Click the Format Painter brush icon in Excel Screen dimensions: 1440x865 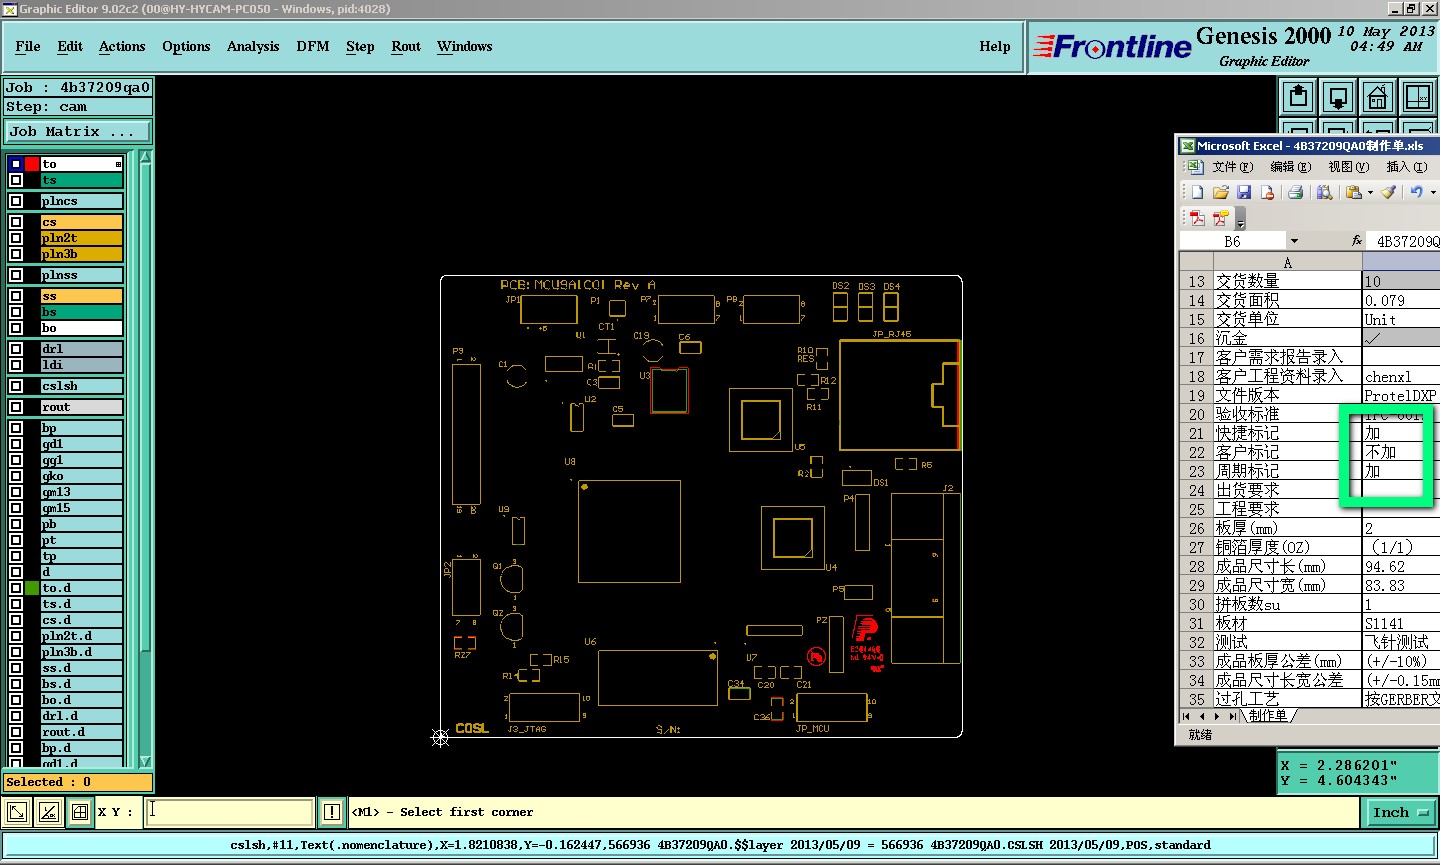[1388, 192]
